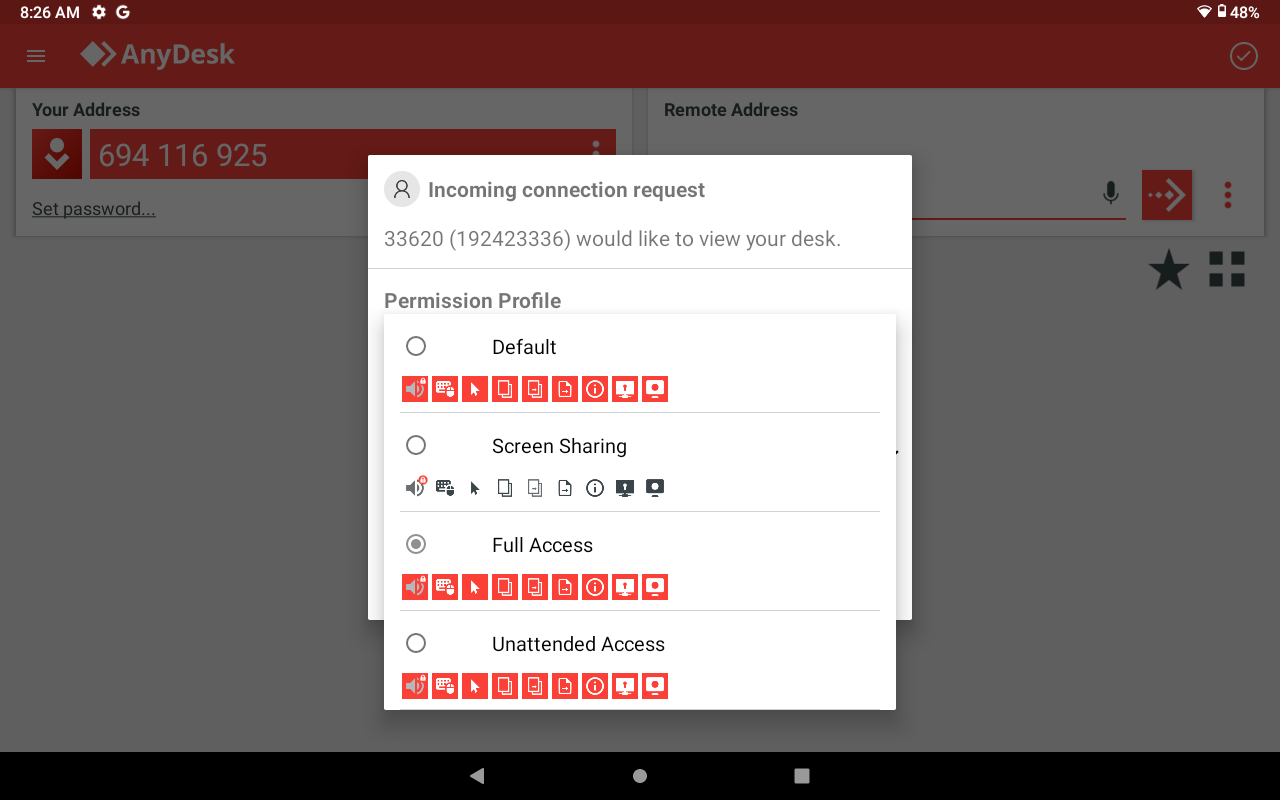This screenshot has height=800, width=1280.
Task: Choose the "Default" profile label
Action: 524,347
